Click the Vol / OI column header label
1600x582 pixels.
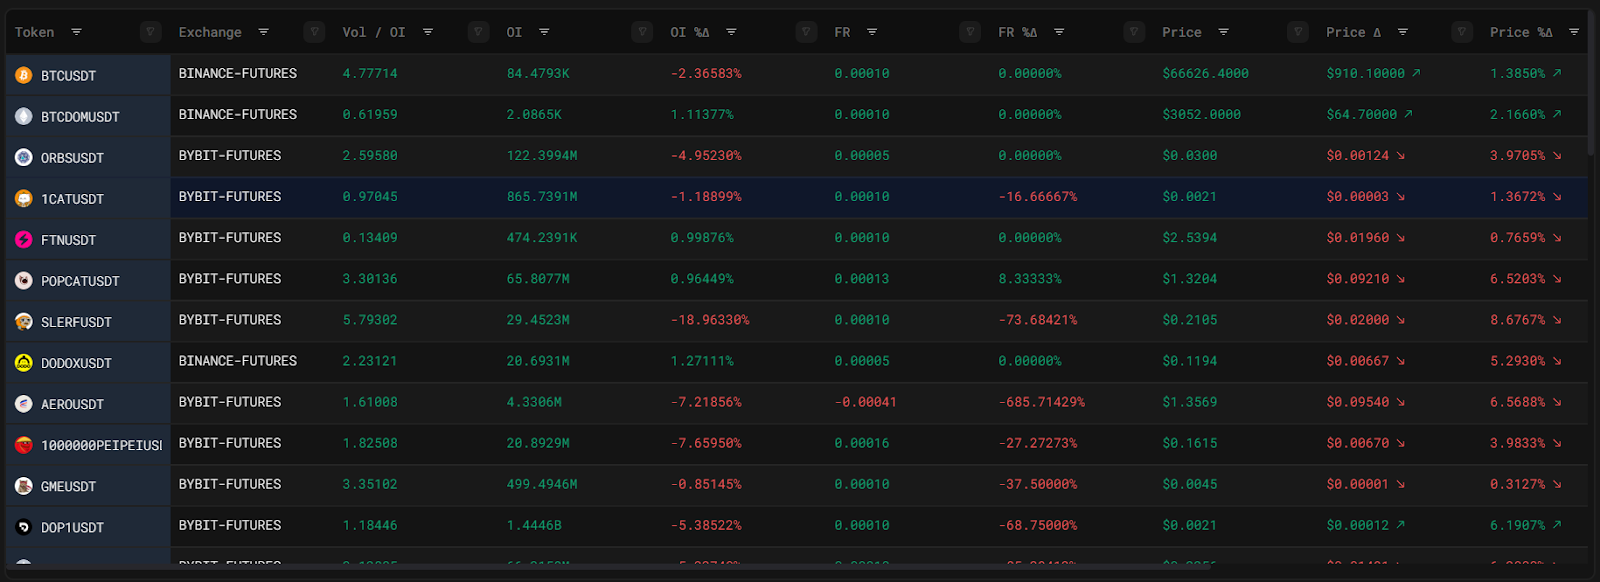(374, 32)
